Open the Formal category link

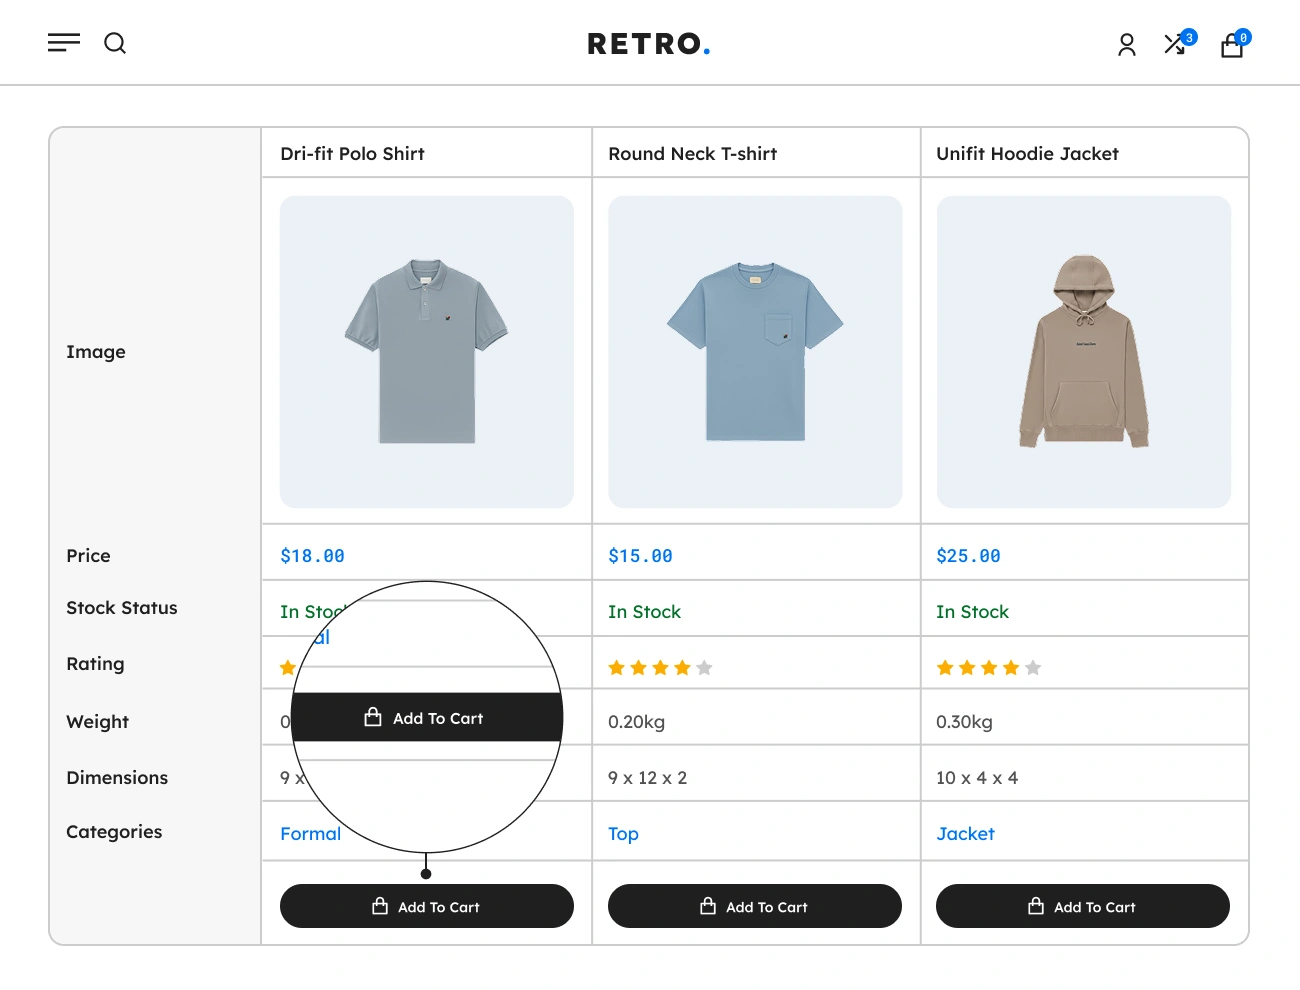310,834
